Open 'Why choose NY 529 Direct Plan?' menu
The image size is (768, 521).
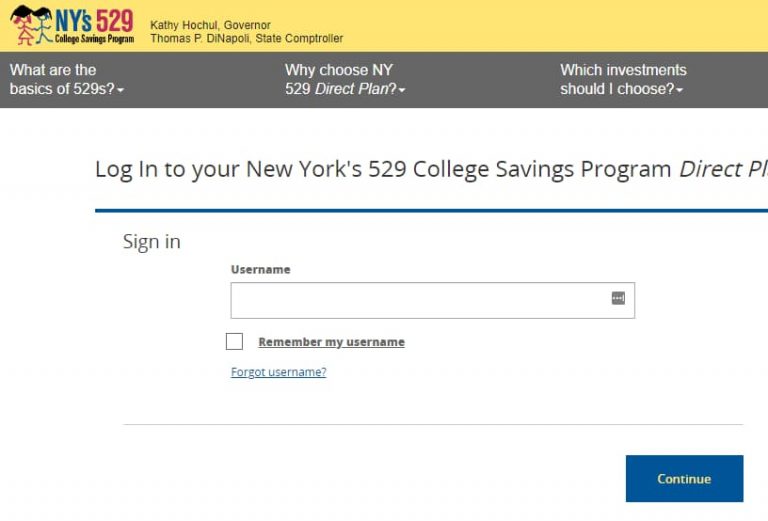point(344,80)
